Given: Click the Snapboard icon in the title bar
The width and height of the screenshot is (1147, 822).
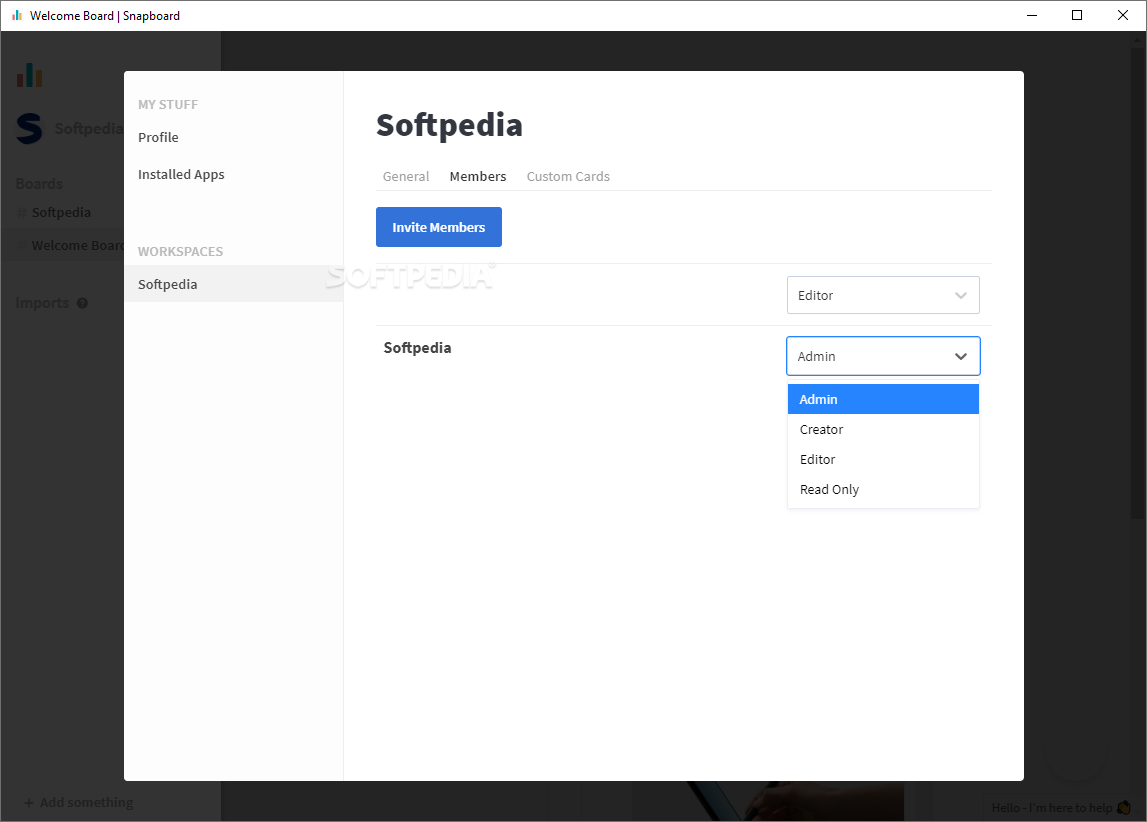Looking at the screenshot, I should pyautogui.click(x=17, y=15).
